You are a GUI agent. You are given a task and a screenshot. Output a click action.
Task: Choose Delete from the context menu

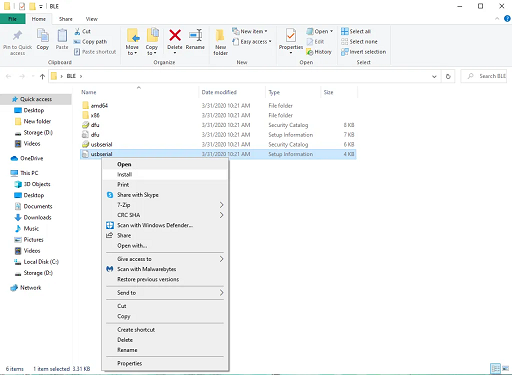pyautogui.click(x=165, y=340)
